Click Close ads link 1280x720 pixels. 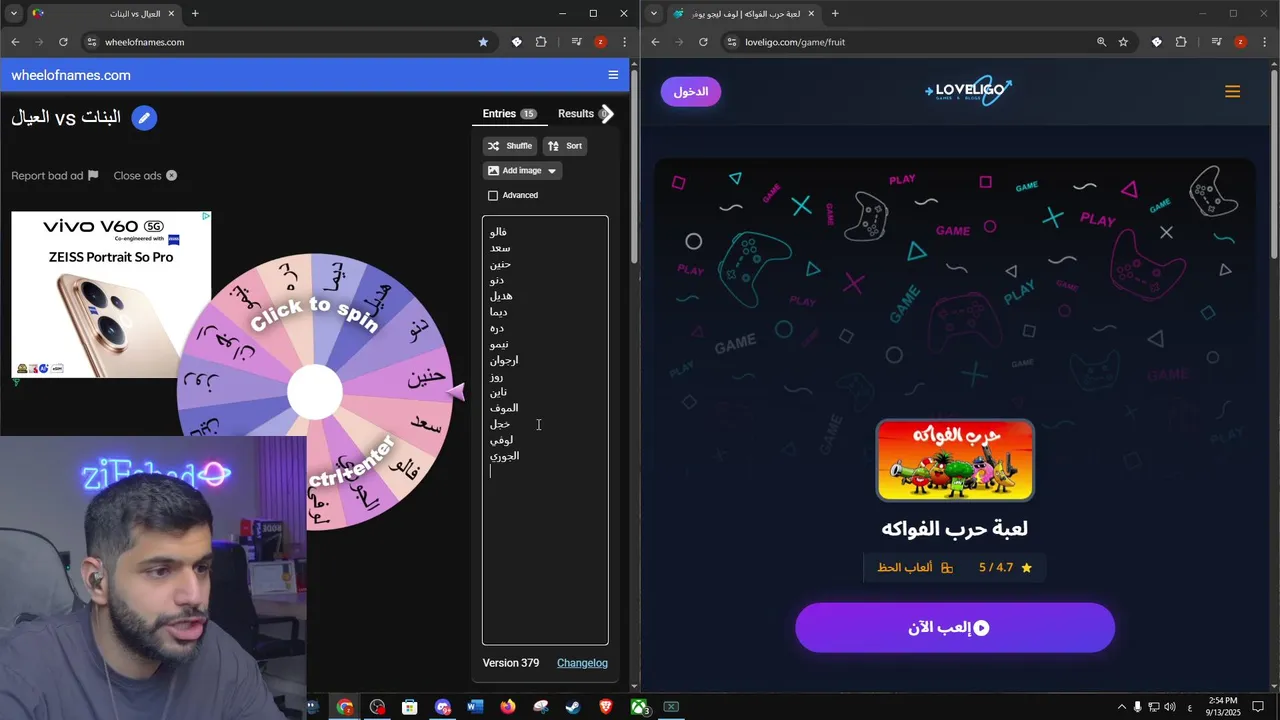(x=145, y=176)
